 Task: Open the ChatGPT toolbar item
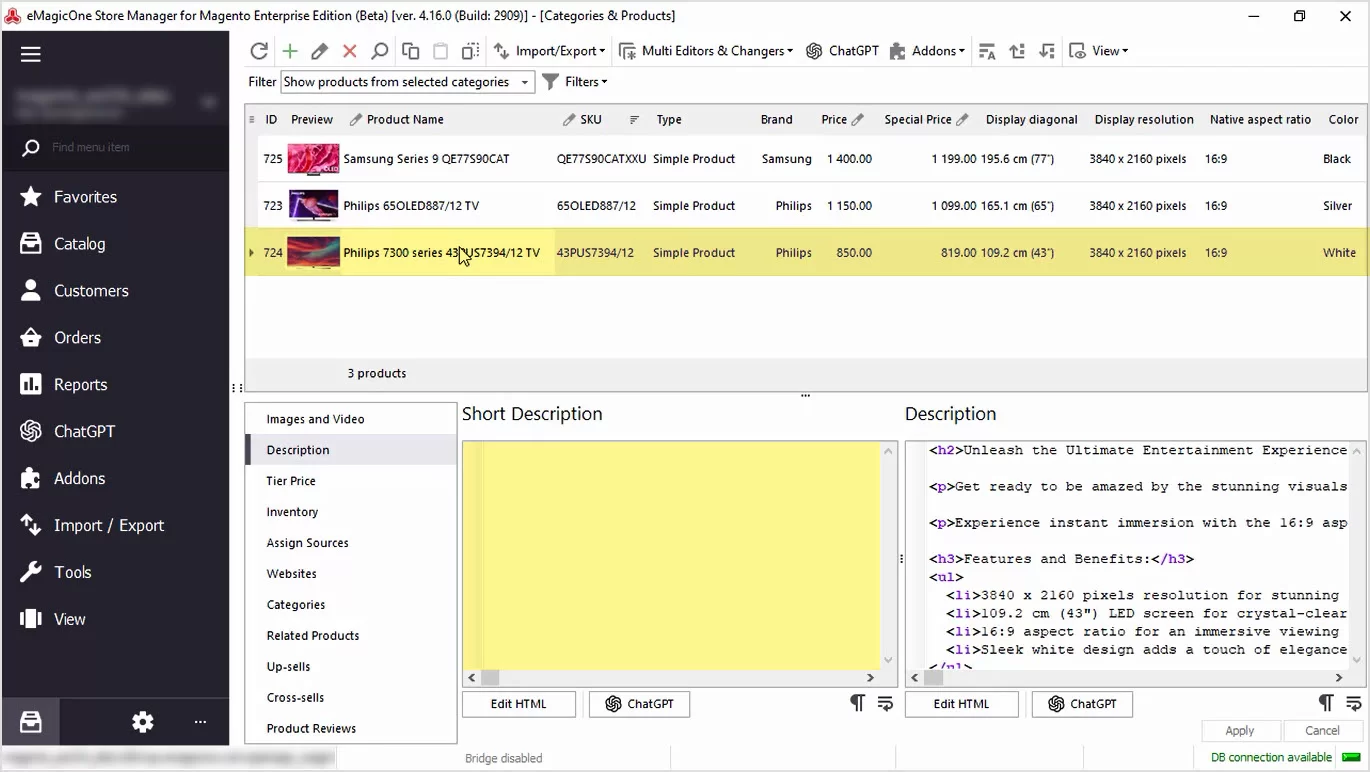(x=842, y=51)
